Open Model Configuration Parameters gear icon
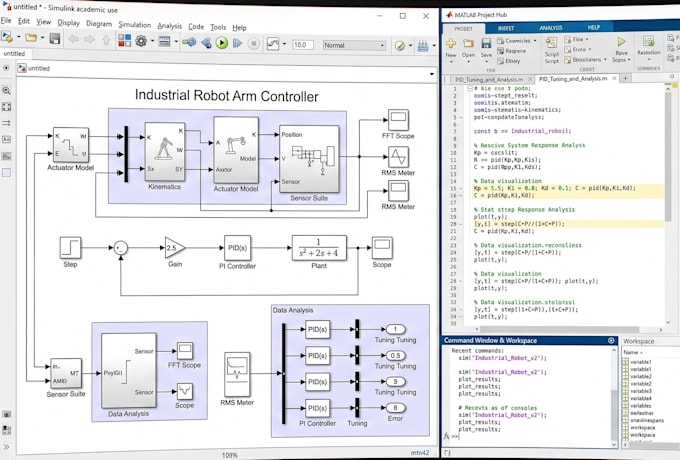 click(x=141, y=41)
